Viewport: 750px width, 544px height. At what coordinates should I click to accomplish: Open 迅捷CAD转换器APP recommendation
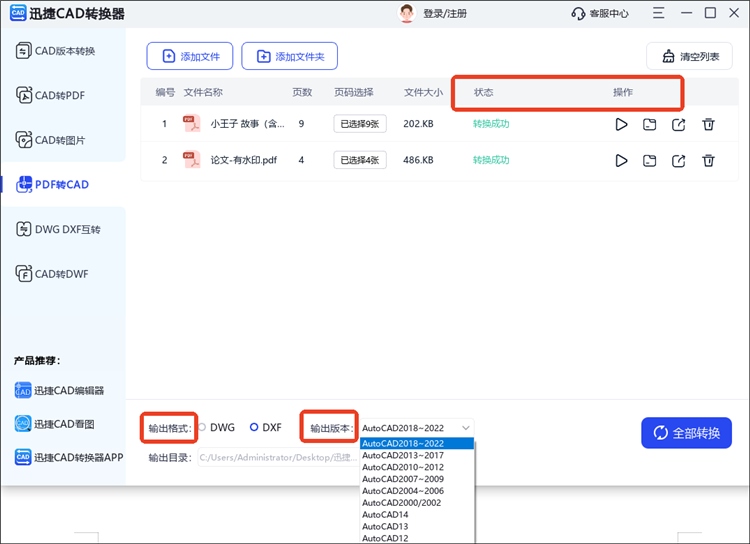coord(69,457)
